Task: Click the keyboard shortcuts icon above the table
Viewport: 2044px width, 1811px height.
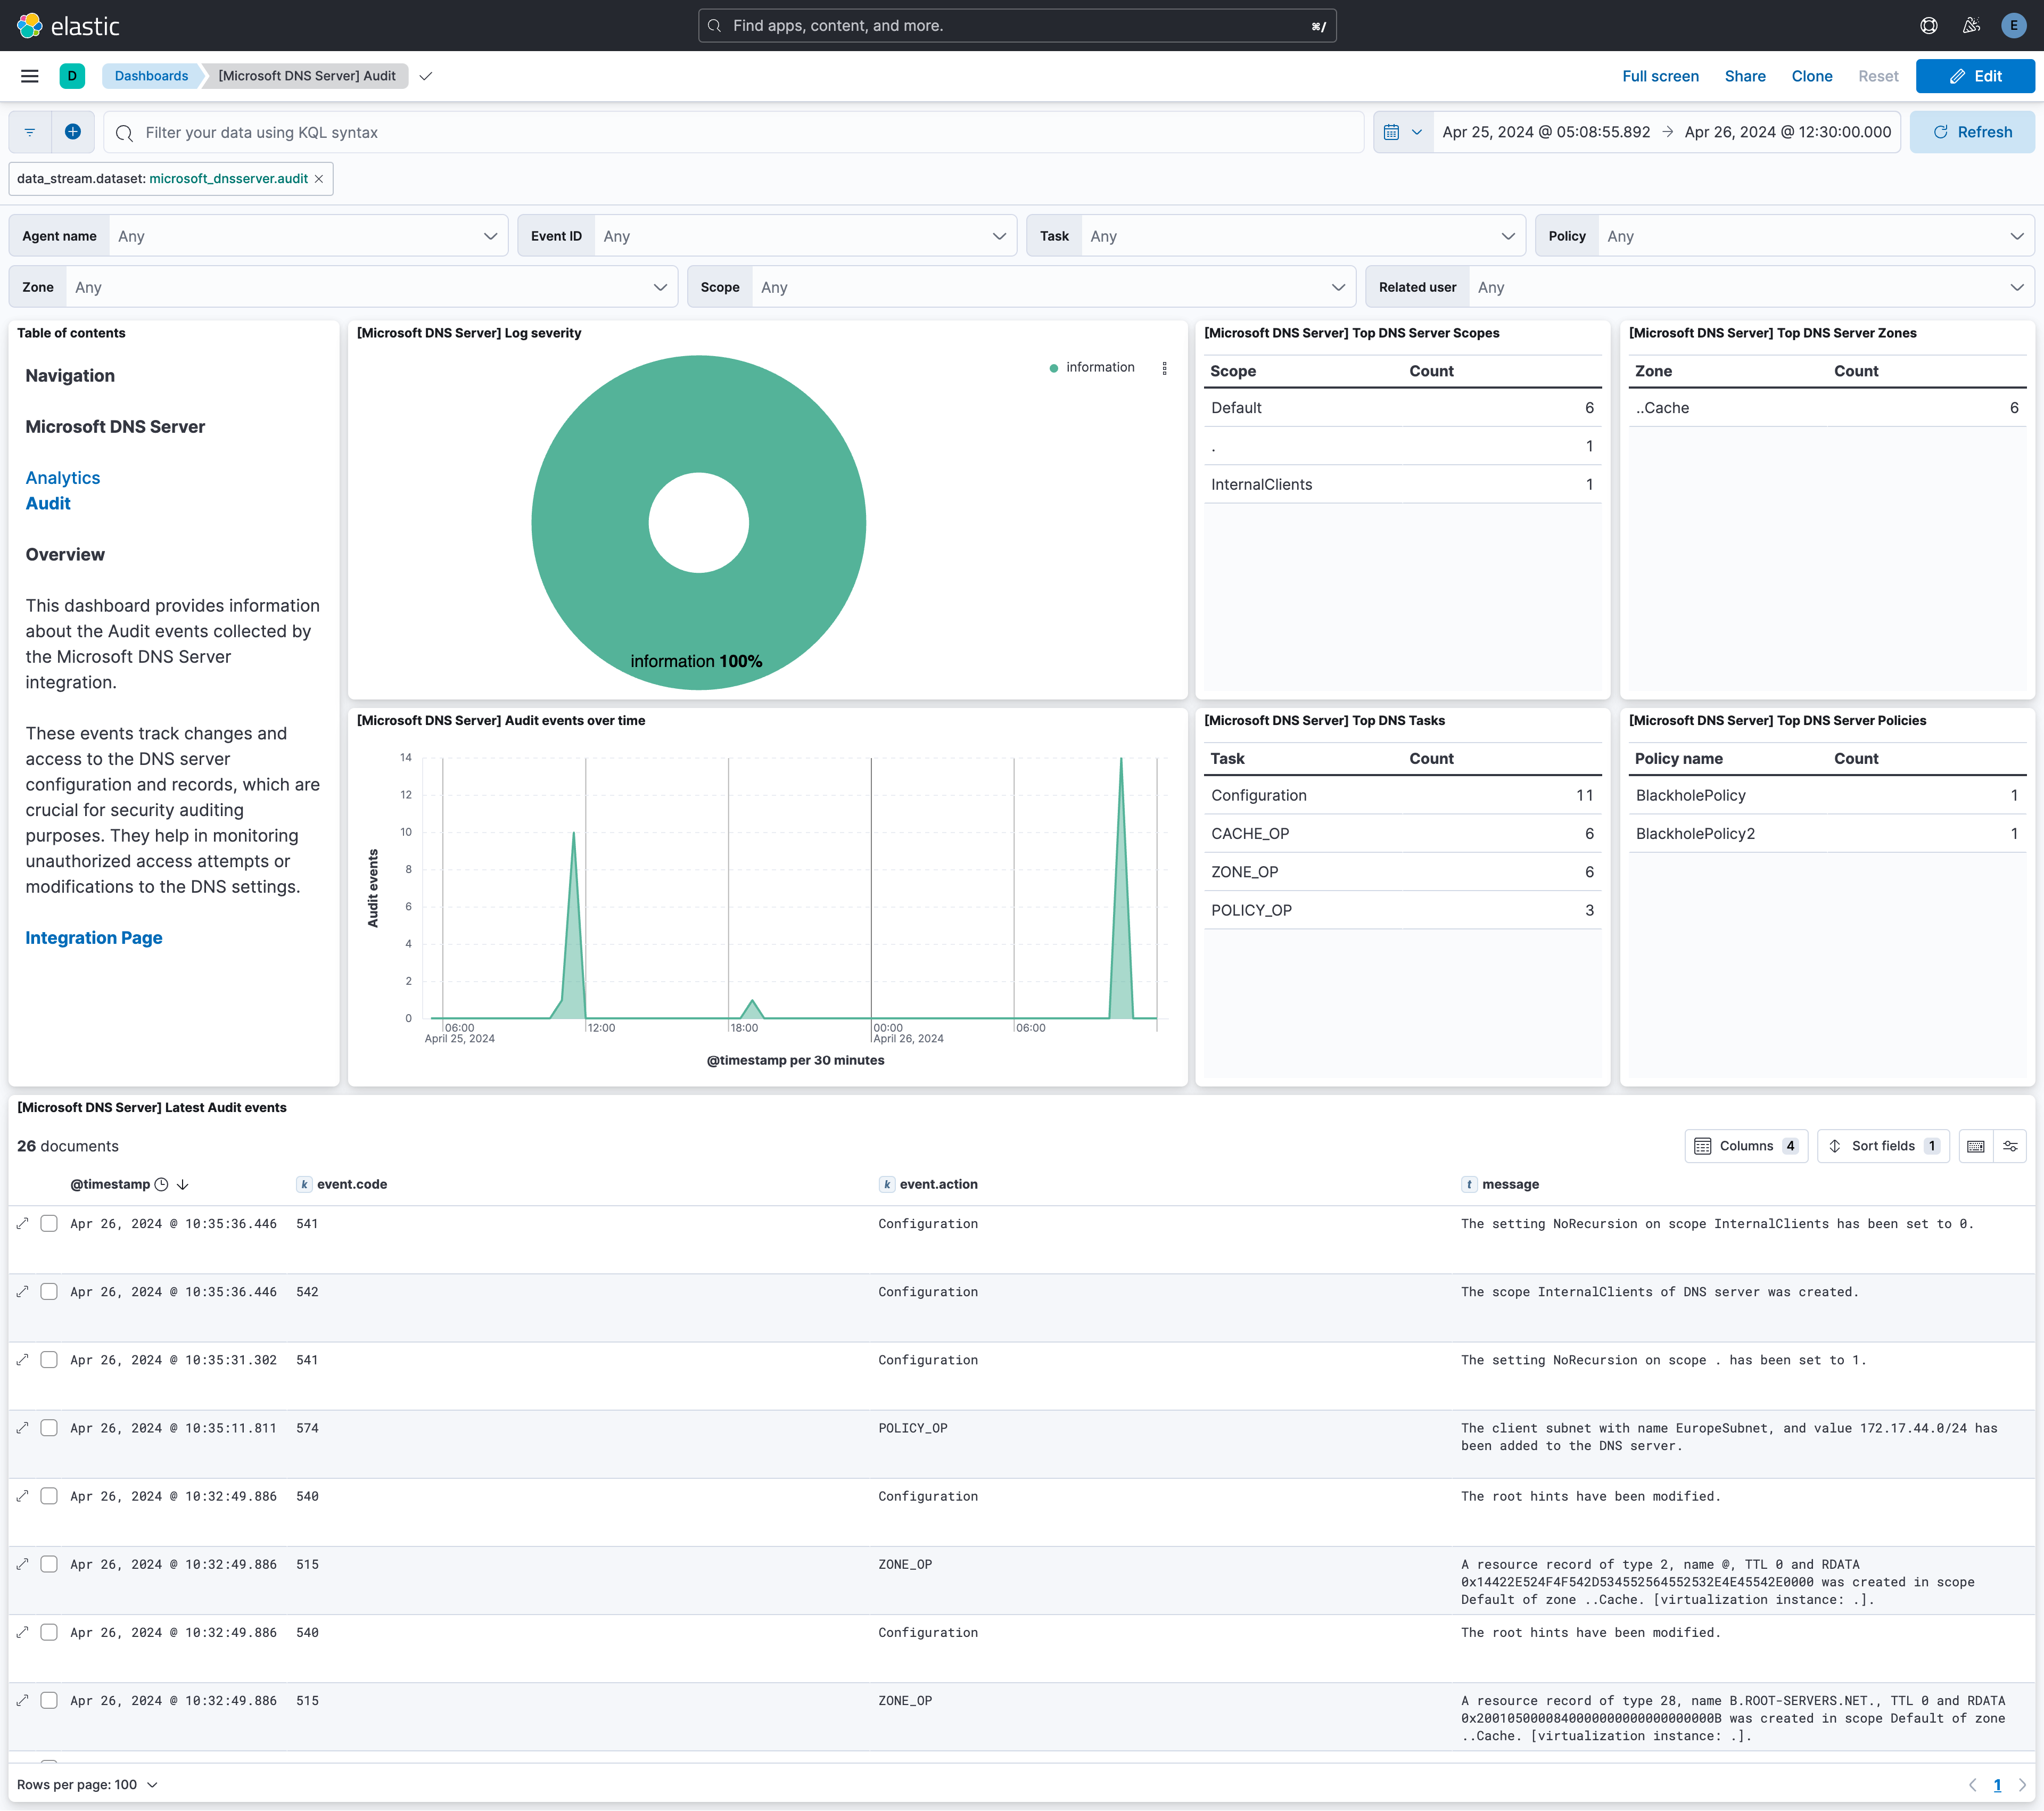Action: 1976,1146
